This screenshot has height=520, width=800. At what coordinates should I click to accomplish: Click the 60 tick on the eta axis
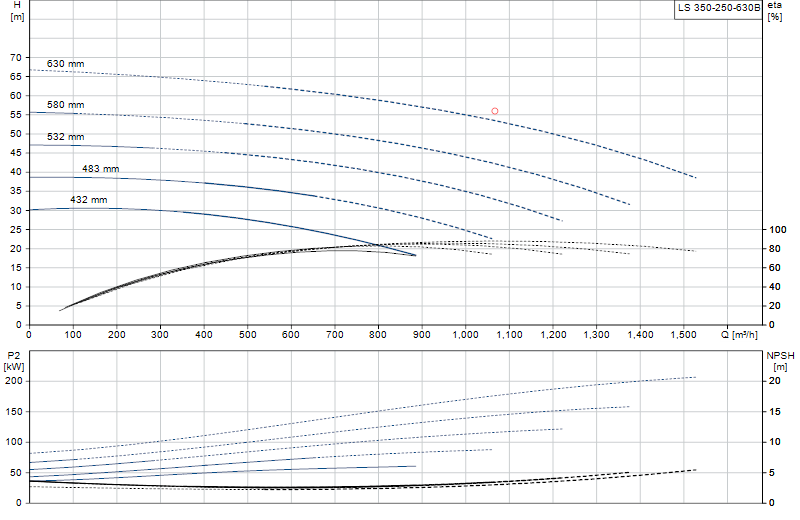(x=774, y=267)
